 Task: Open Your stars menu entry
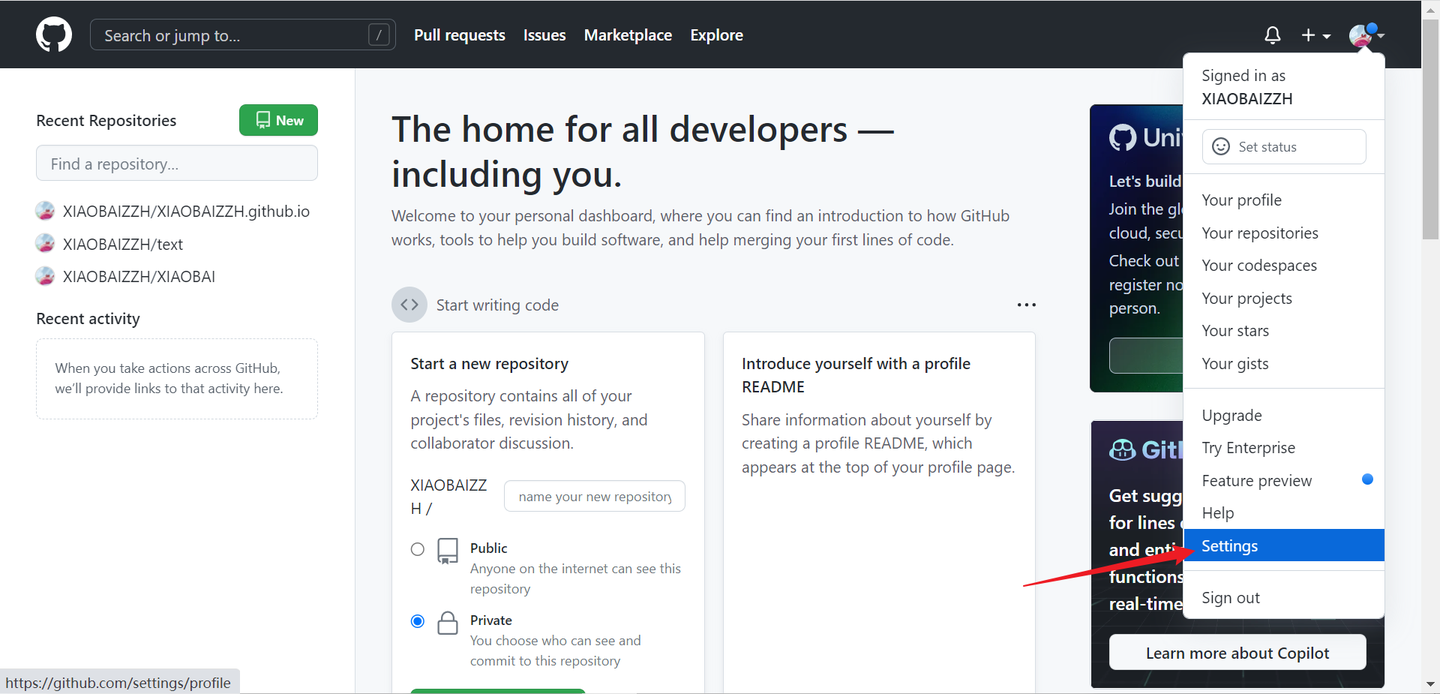click(x=1284, y=331)
